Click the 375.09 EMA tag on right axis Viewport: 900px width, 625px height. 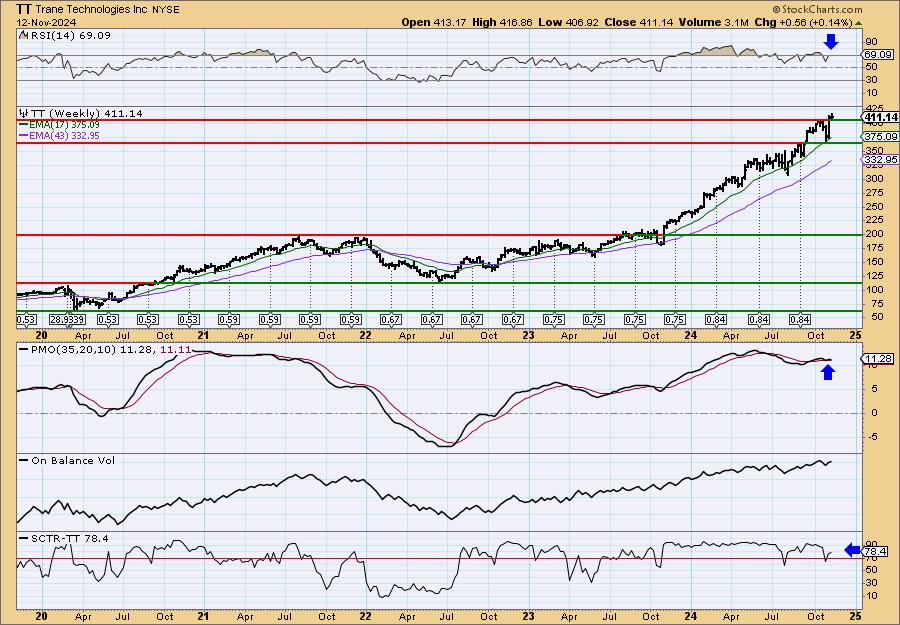tap(881, 137)
